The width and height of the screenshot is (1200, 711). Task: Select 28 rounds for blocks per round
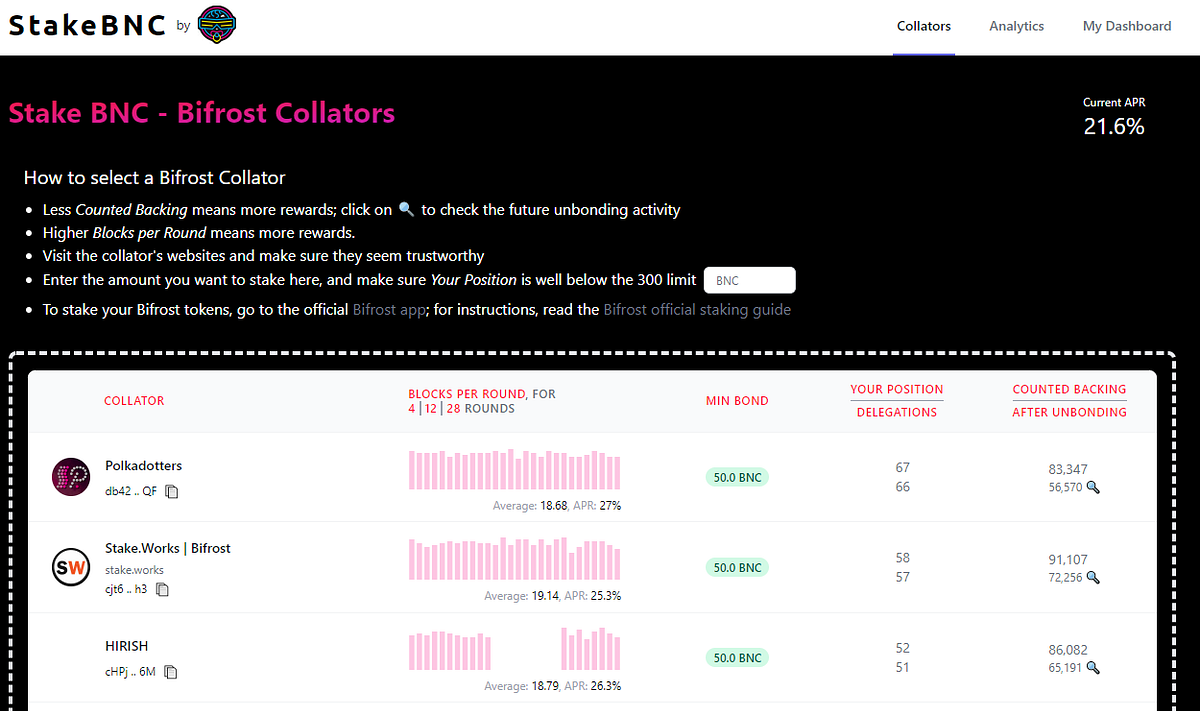[454, 408]
